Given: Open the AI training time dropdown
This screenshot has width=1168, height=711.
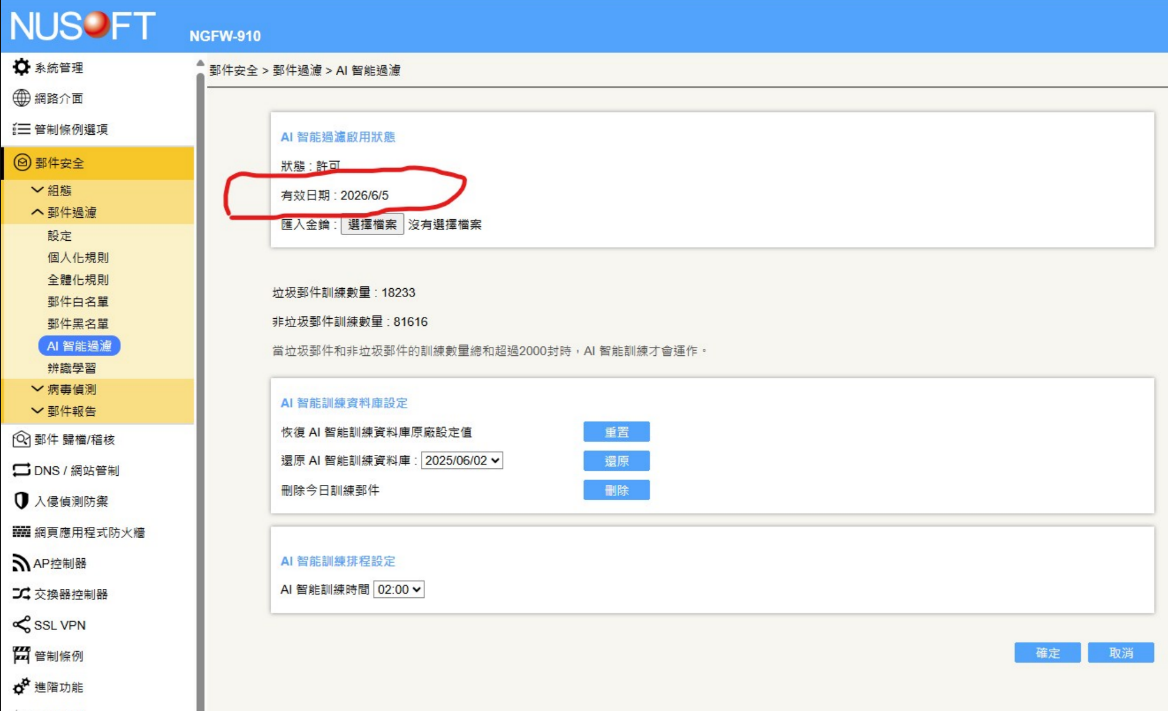Looking at the screenshot, I should click(x=399, y=590).
